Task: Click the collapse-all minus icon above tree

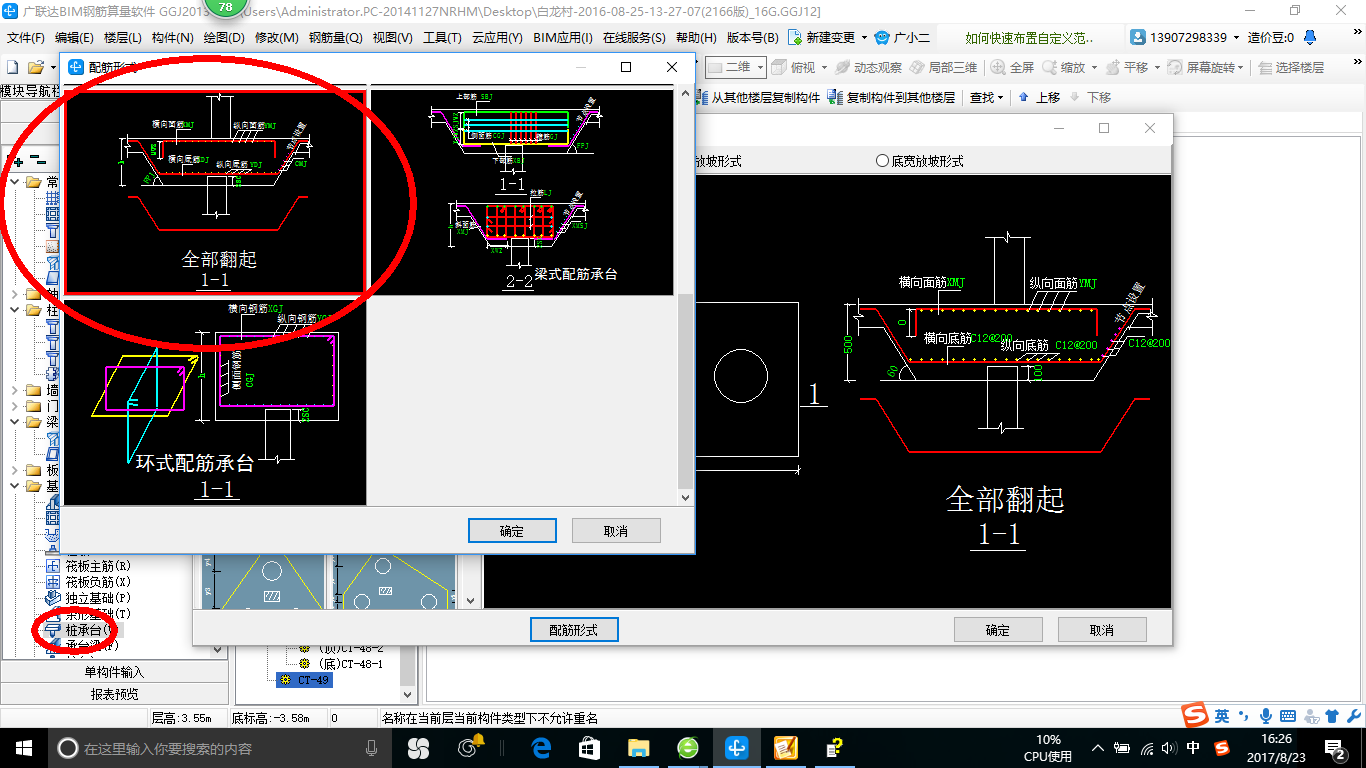Action: (x=38, y=159)
